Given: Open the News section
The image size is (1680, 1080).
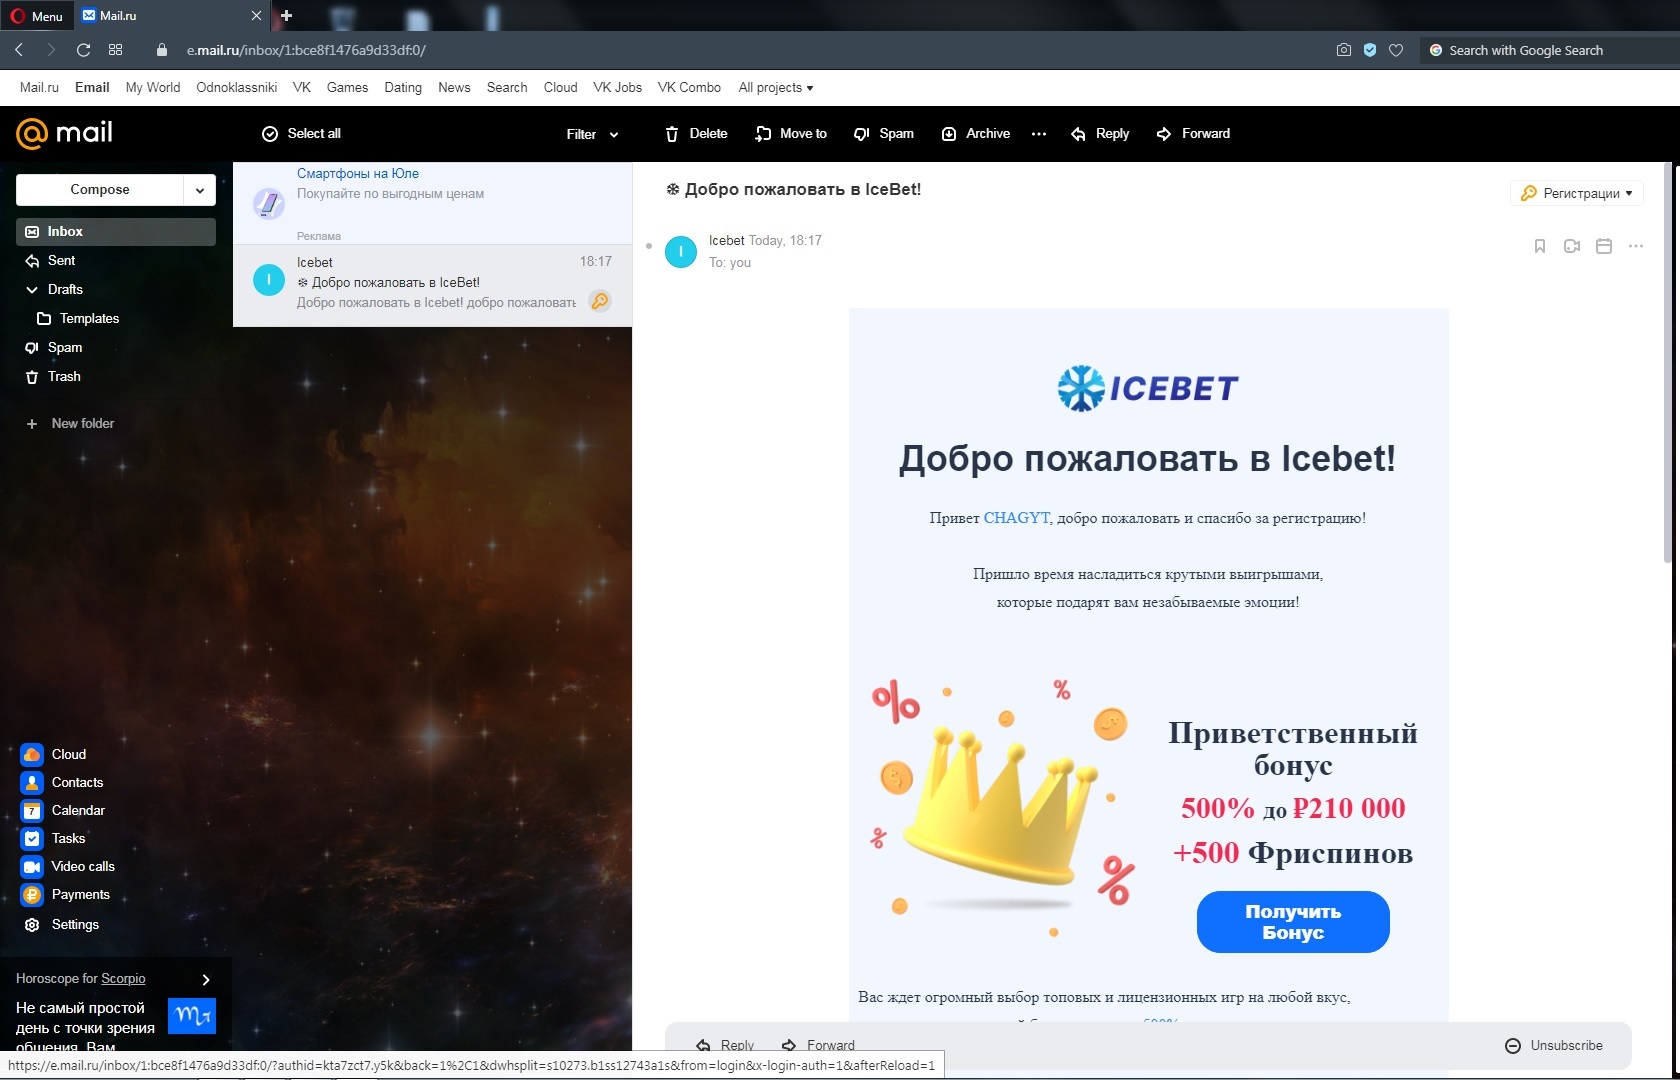Looking at the screenshot, I should click(454, 88).
